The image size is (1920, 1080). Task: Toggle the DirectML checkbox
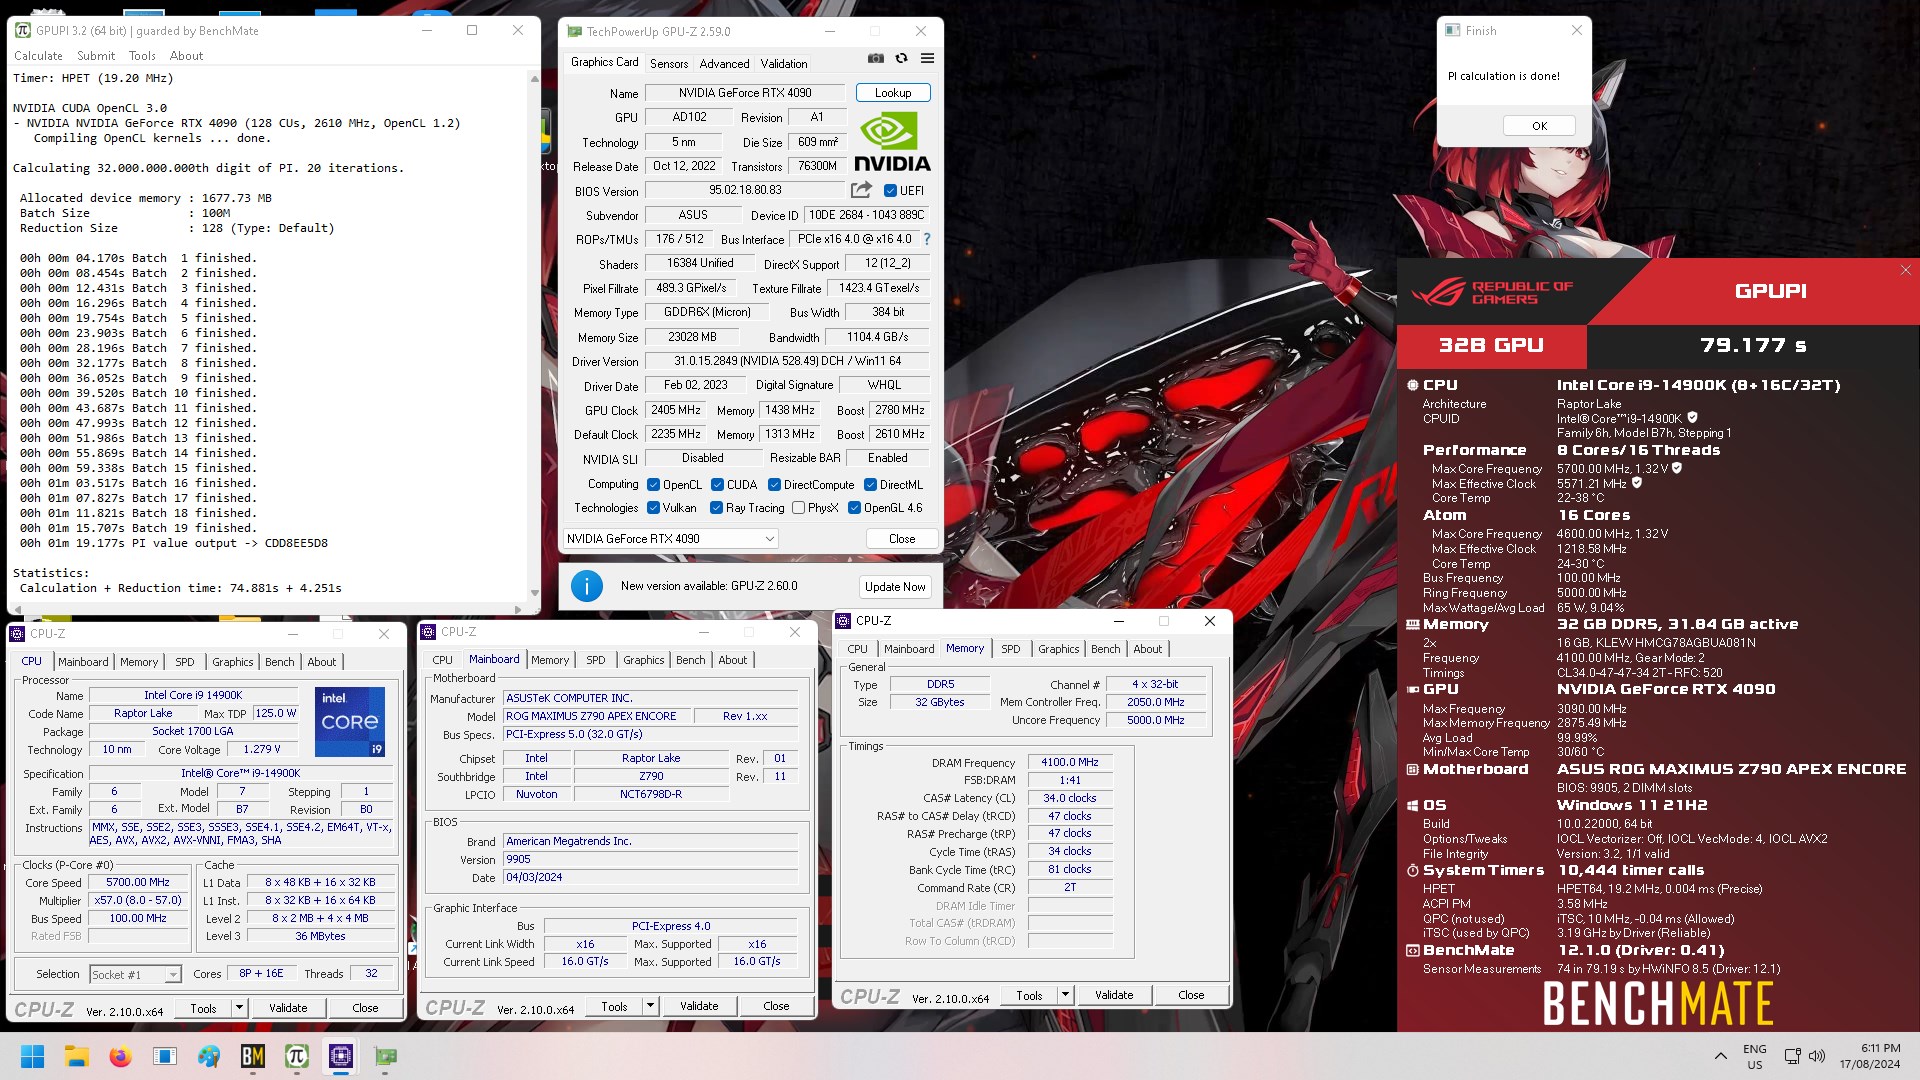tap(870, 484)
